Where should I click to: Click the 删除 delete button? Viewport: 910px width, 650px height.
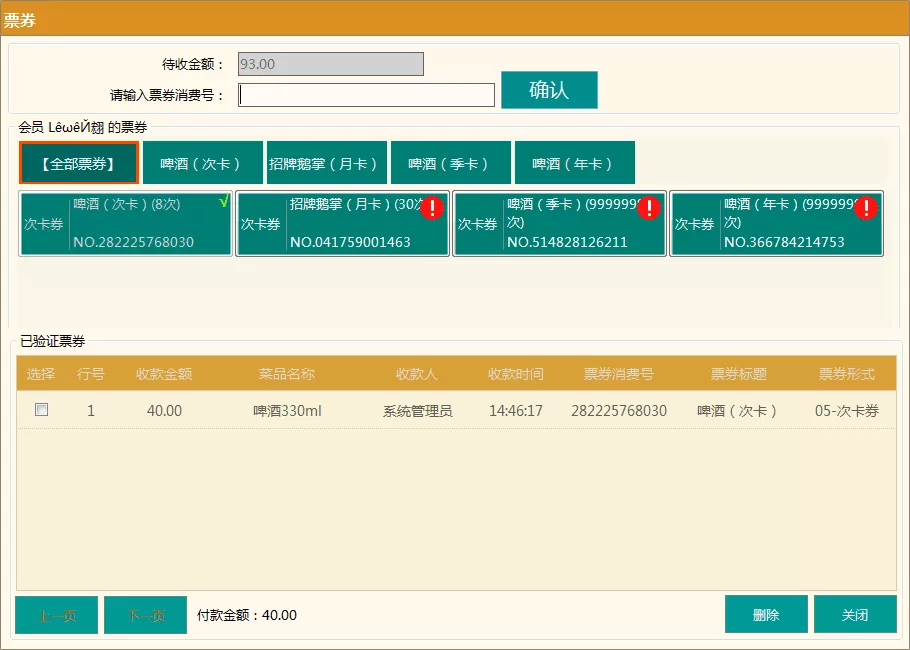[766, 615]
